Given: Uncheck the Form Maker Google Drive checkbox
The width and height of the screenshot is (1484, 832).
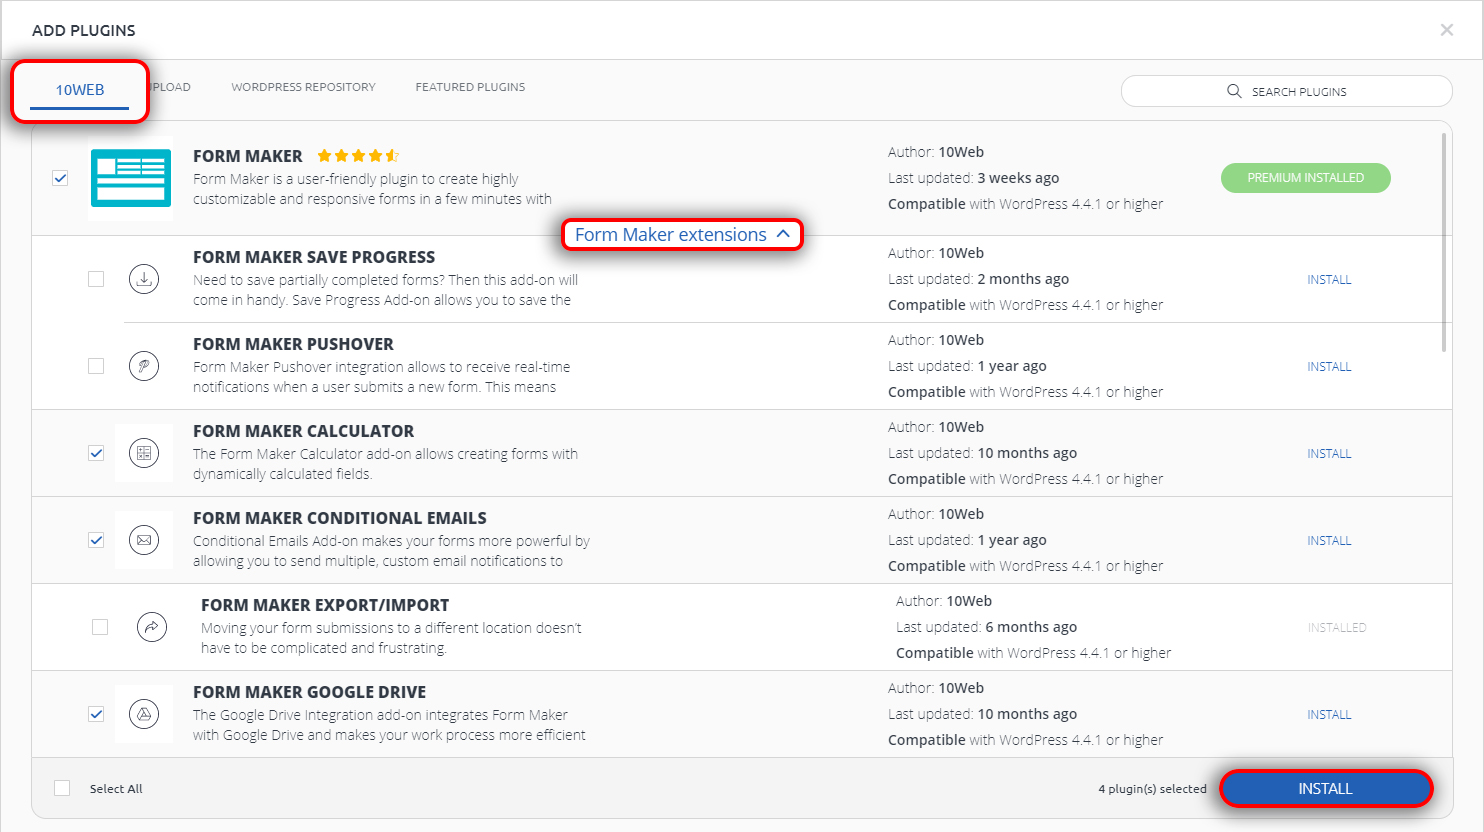Looking at the screenshot, I should 96,714.
